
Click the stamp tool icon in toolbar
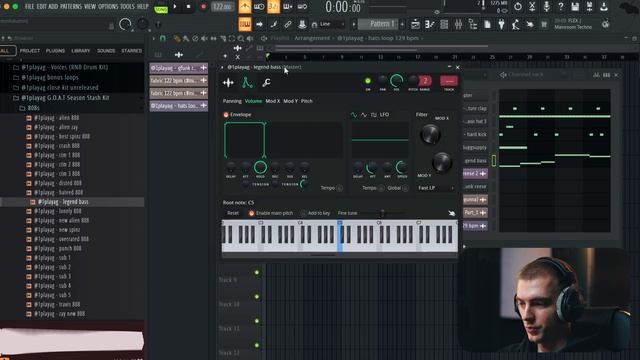click(x=302, y=24)
